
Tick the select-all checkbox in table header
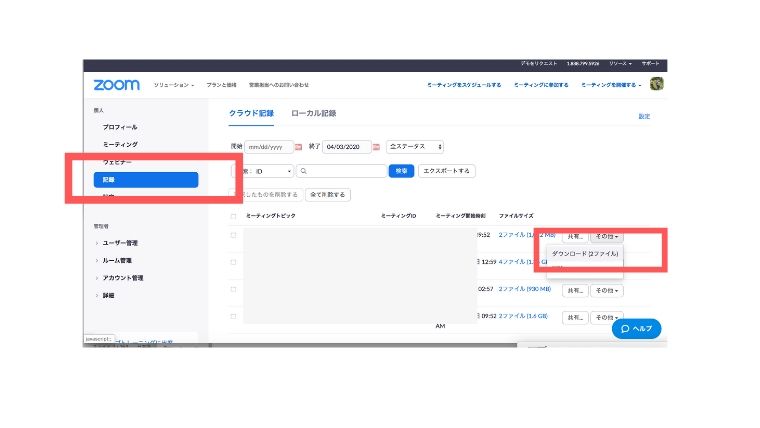pos(233,216)
